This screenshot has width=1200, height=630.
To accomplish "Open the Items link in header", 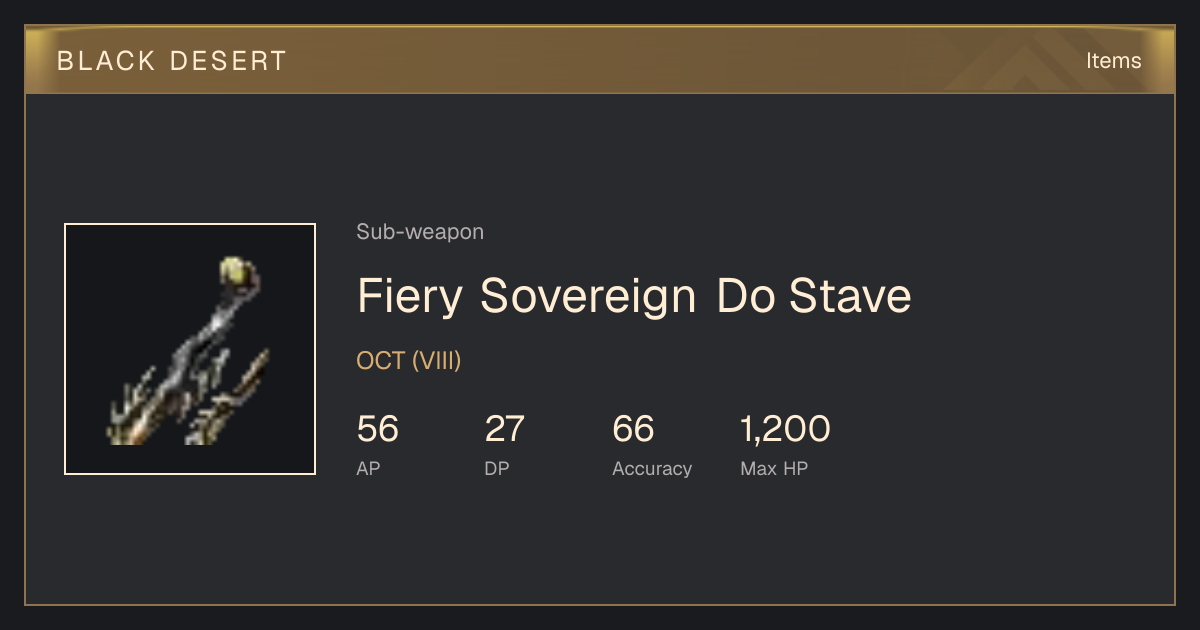I will (x=1113, y=60).
